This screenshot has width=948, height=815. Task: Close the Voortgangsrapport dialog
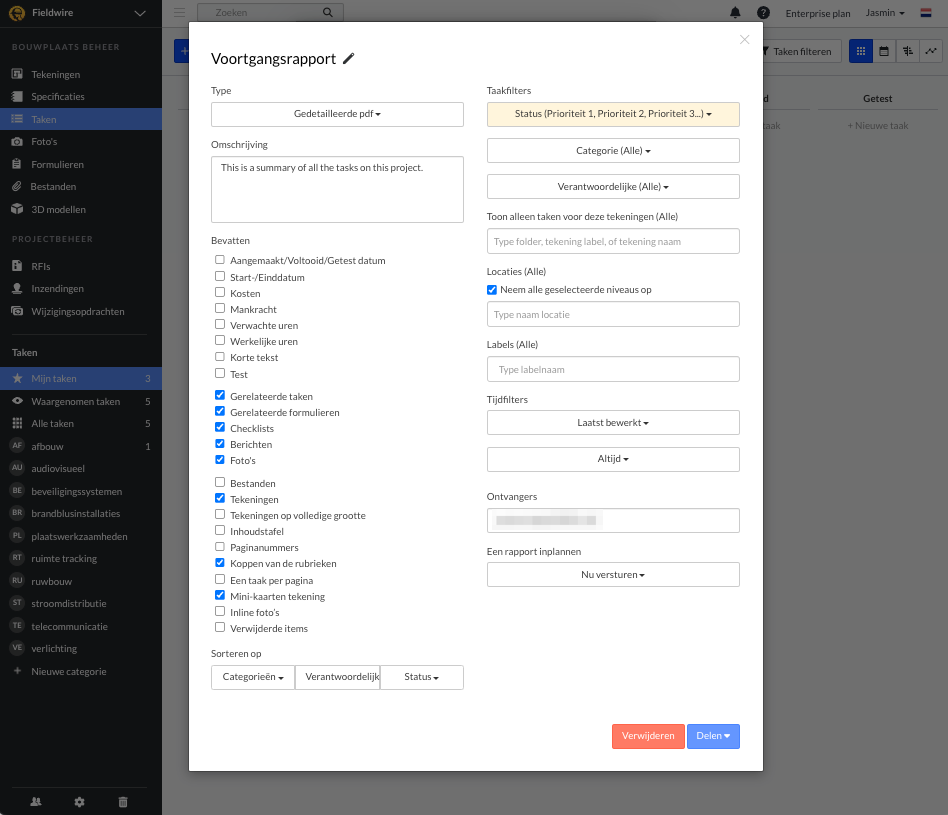pyautogui.click(x=744, y=40)
